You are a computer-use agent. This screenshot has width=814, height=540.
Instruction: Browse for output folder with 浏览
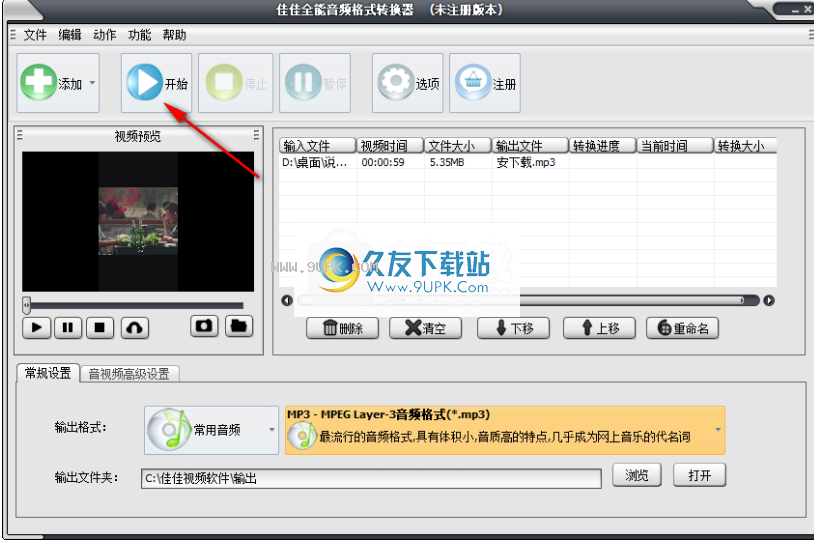click(x=637, y=475)
